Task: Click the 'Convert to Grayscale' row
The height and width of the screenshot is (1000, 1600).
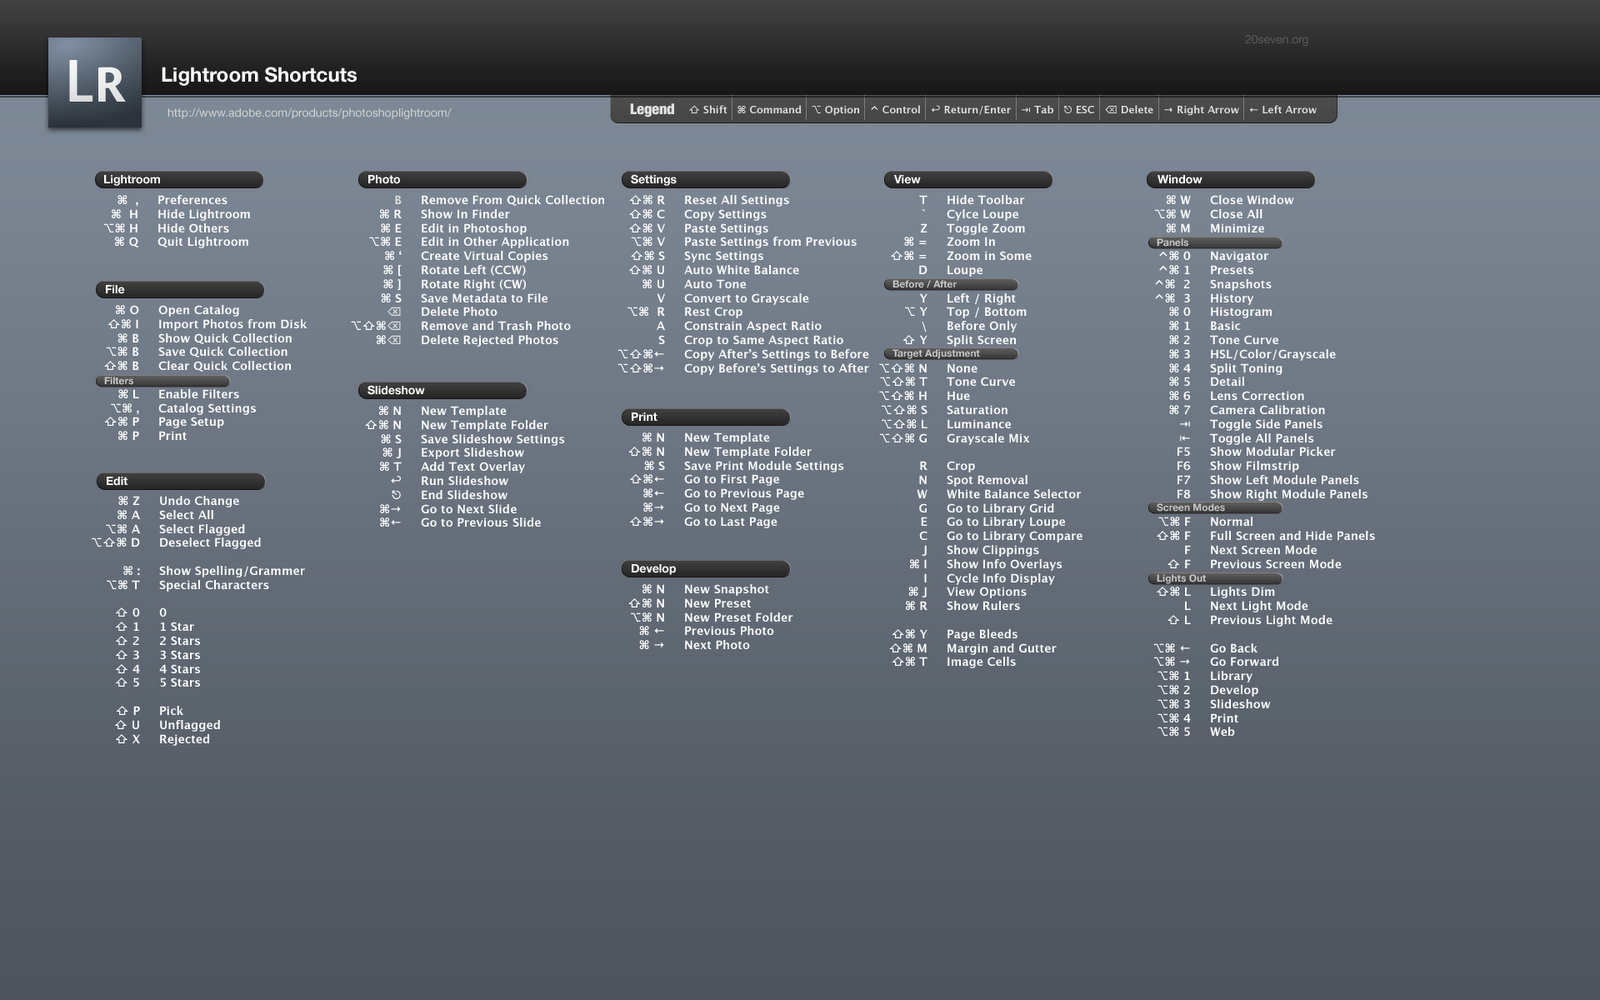Action: pyautogui.click(x=732, y=298)
